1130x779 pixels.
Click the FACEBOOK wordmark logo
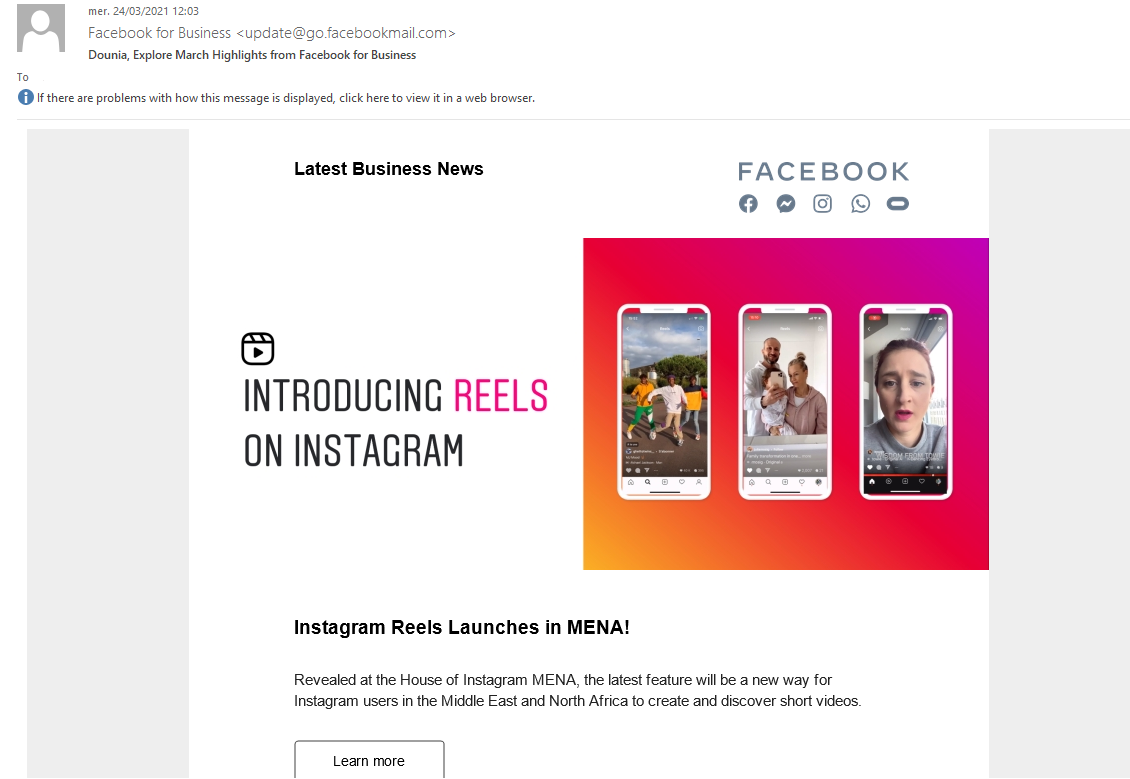[x=823, y=172]
